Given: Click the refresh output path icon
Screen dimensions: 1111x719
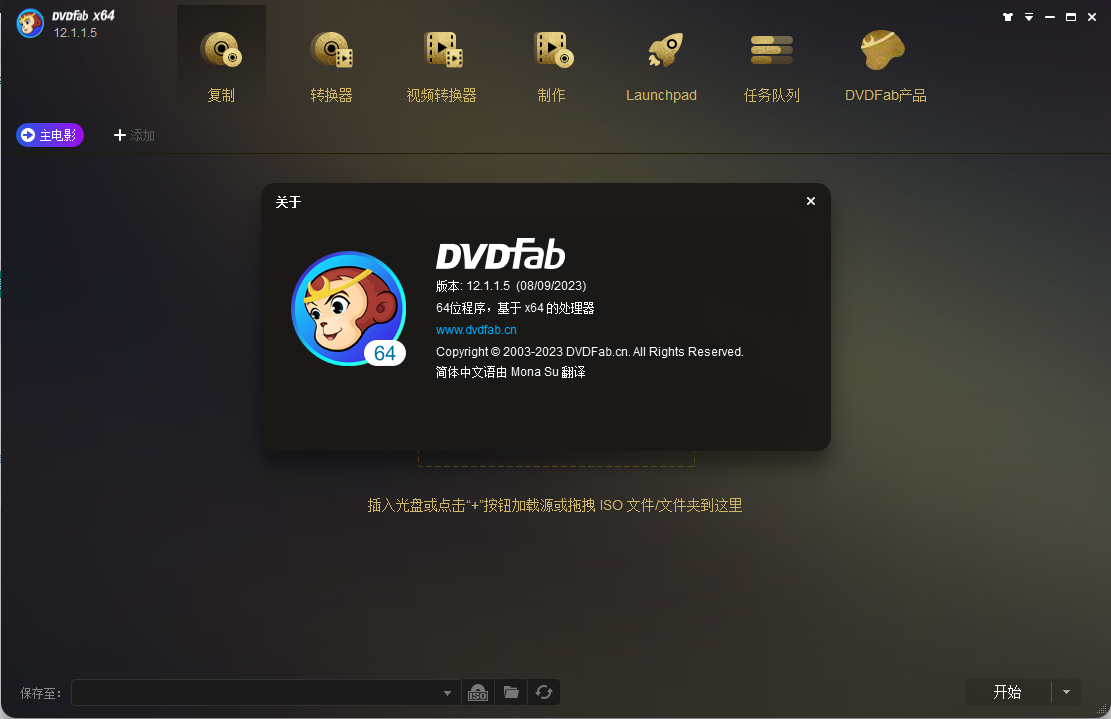Looking at the screenshot, I should click(x=543, y=692).
